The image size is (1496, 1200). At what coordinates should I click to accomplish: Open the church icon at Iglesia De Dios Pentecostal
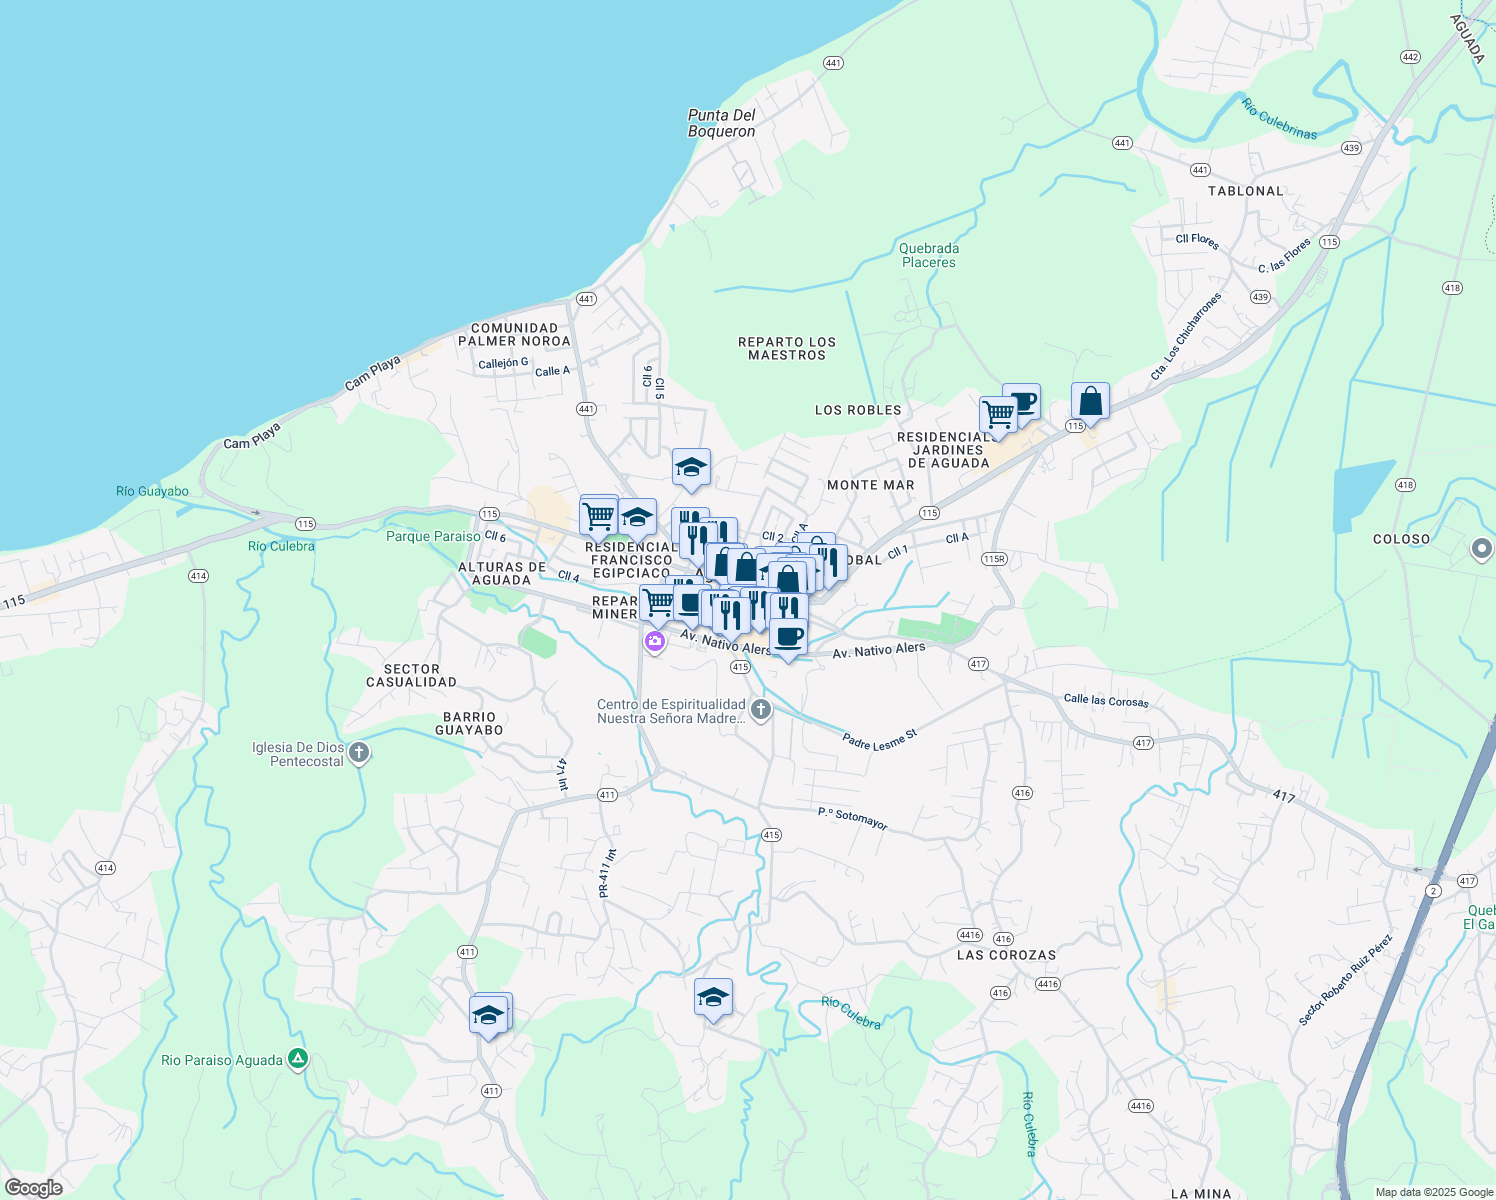tap(358, 753)
